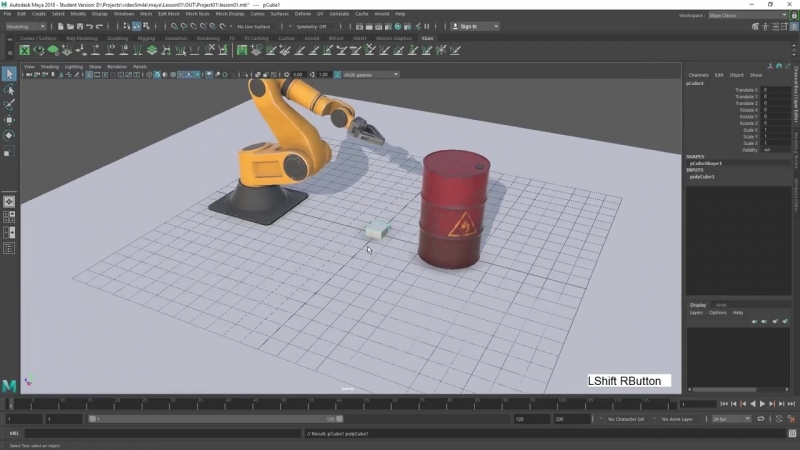This screenshot has width=800, height=450.
Task: Open the No Character Set dropdown arrow
Action: [x=601, y=419]
